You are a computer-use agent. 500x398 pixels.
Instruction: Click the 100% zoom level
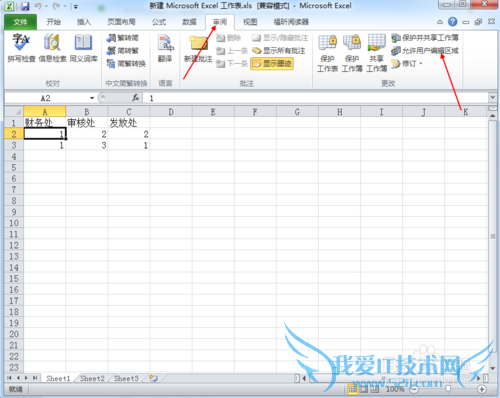pos(395,389)
